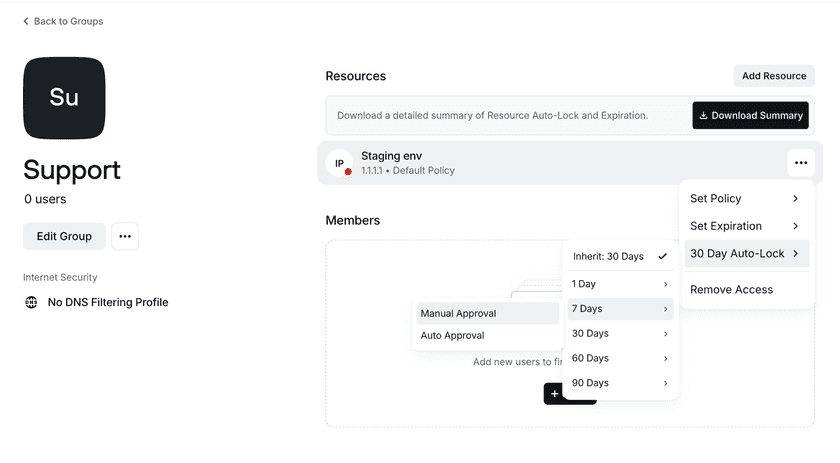
Task: Click the IP icon for Staging env
Action: pos(340,163)
